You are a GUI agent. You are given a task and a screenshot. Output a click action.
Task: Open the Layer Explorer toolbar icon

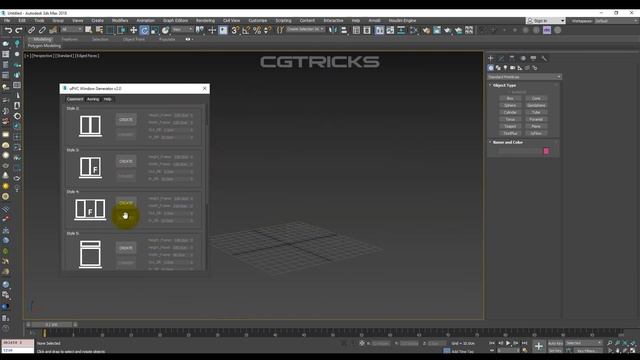367,30
